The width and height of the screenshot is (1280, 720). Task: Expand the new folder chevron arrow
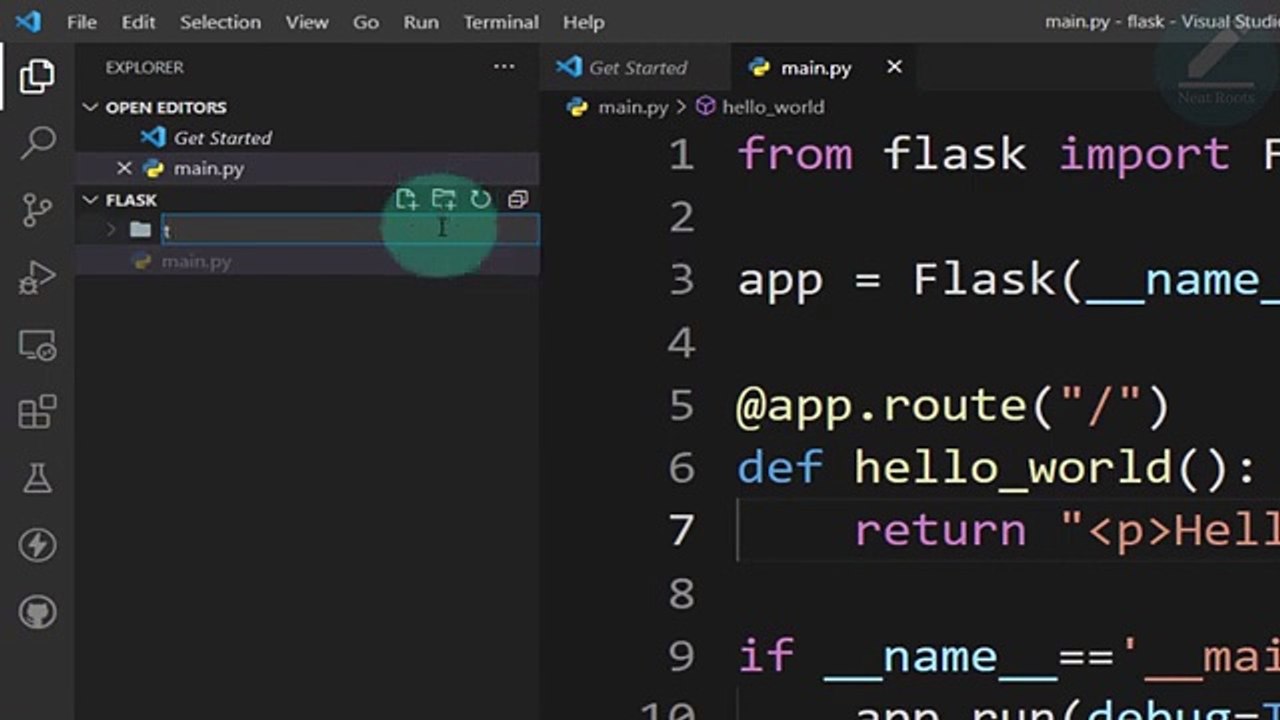tap(111, 230)
